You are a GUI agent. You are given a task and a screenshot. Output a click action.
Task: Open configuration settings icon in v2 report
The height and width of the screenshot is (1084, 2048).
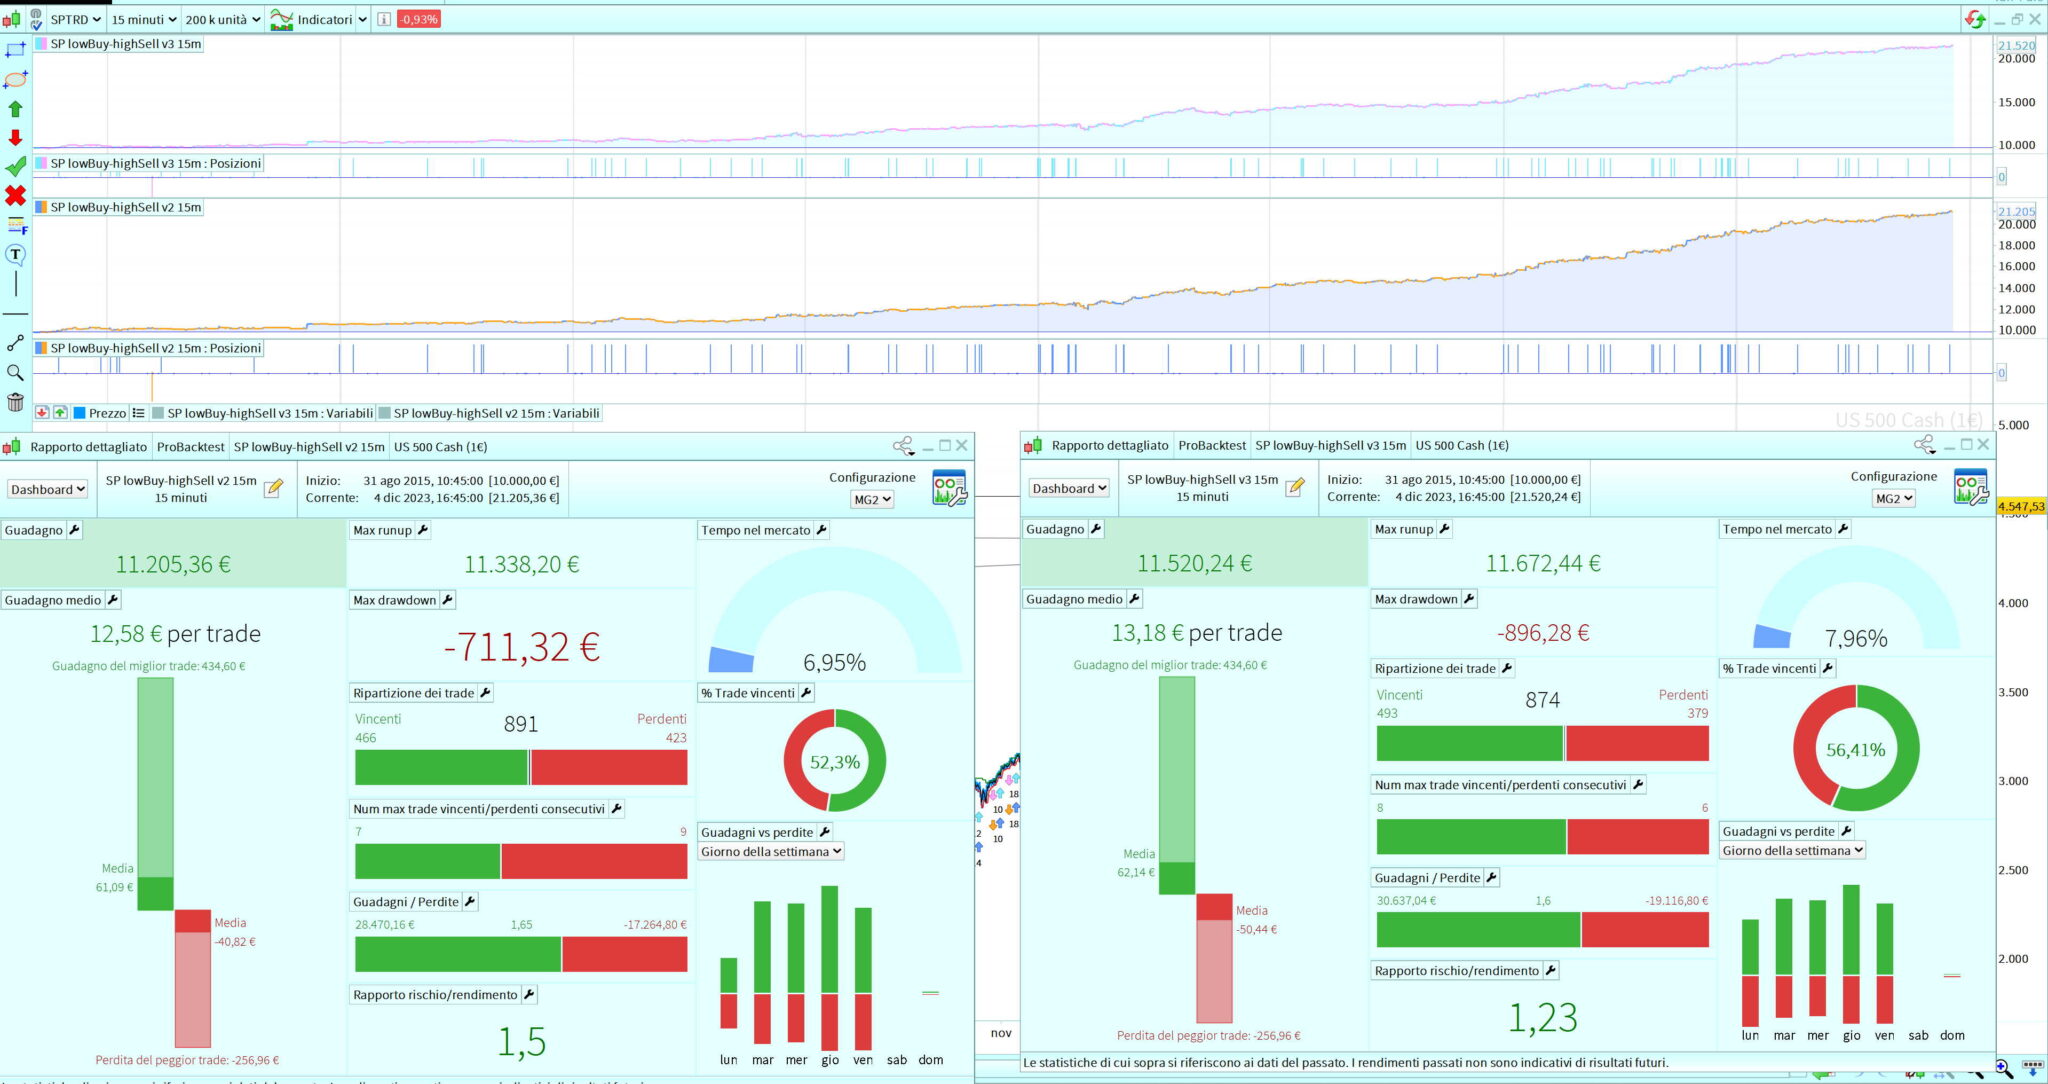coord(948,488)
